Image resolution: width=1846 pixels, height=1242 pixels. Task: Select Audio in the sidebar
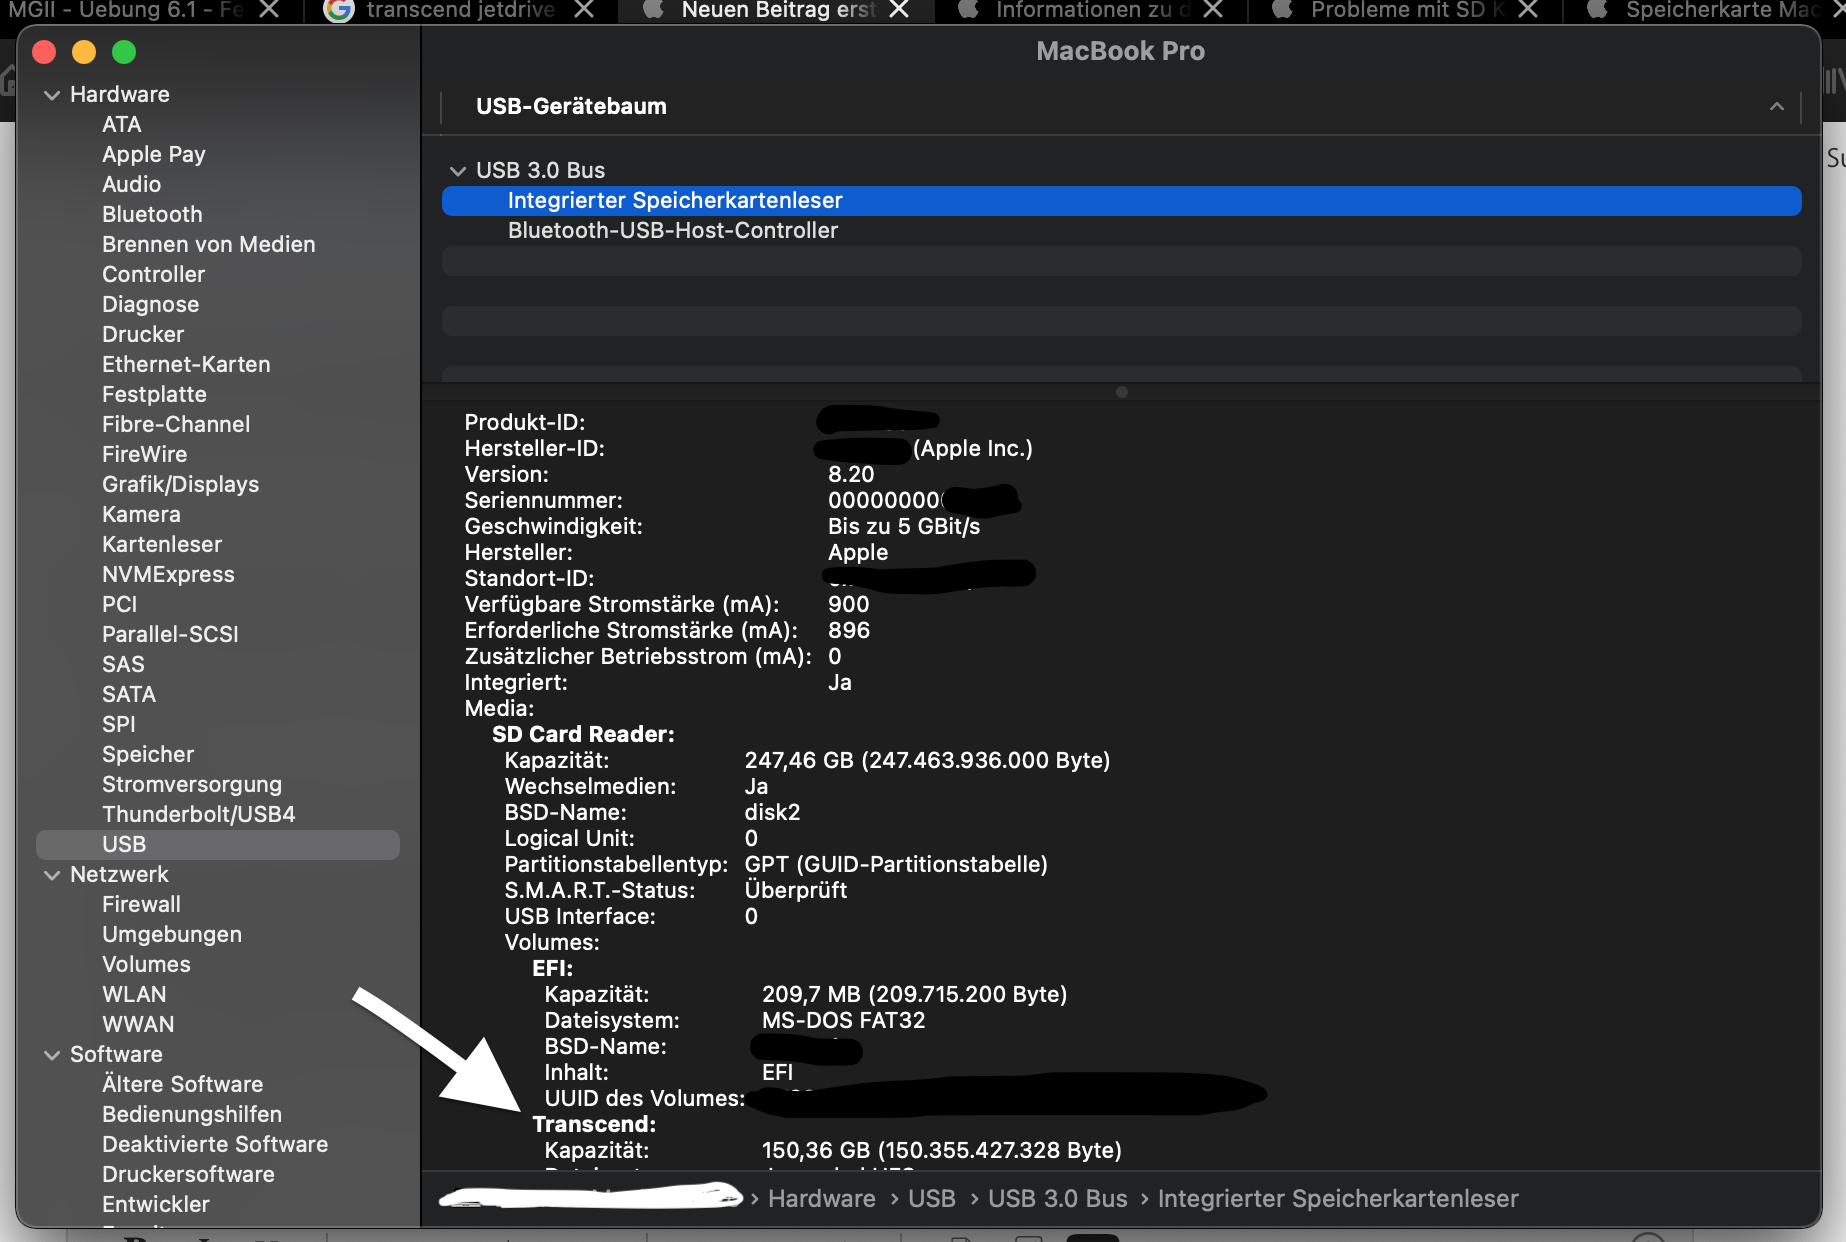(132, 185)
